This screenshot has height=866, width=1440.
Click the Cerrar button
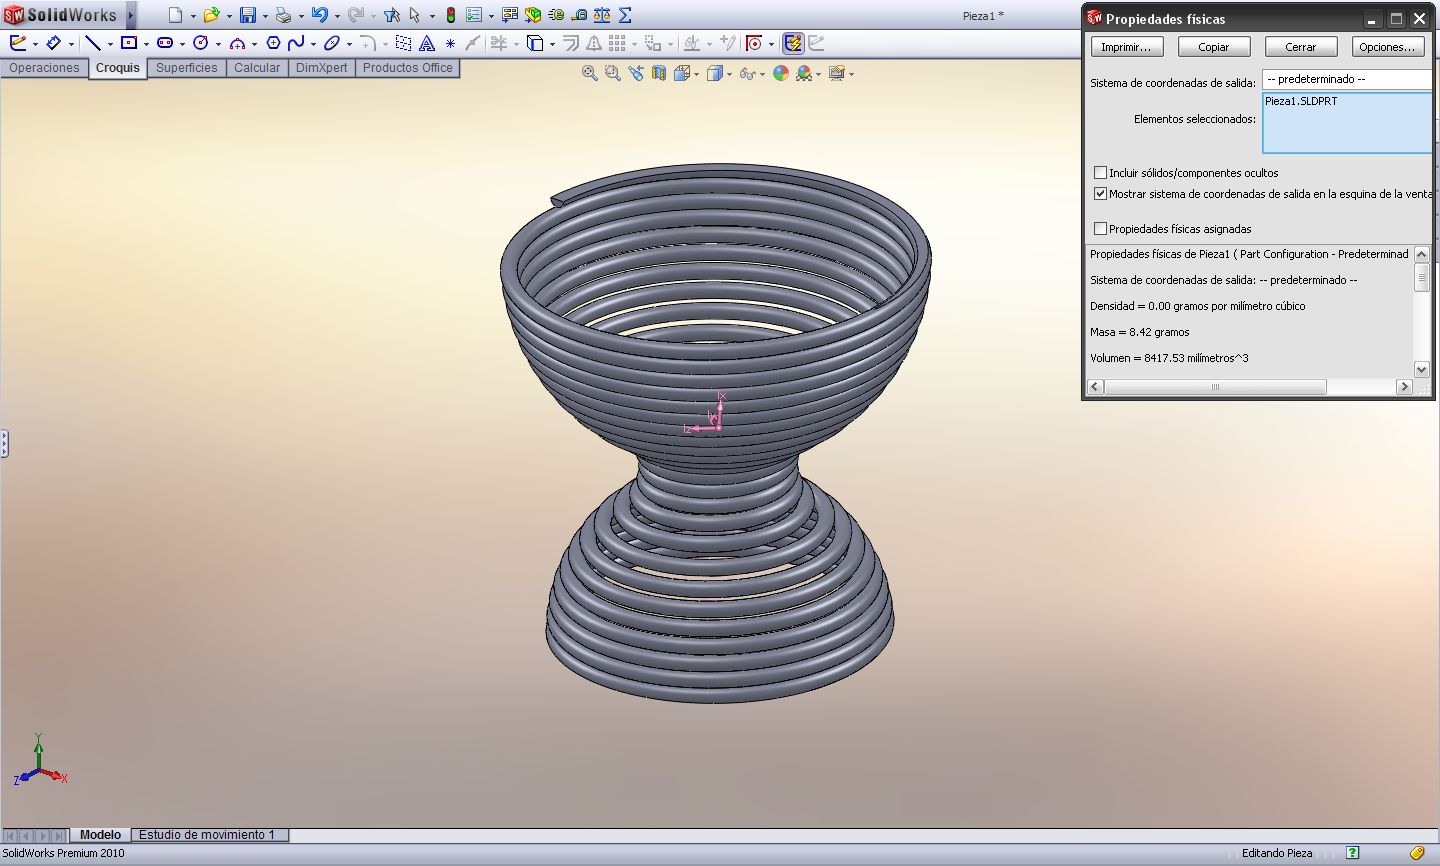pos(1301,47)
